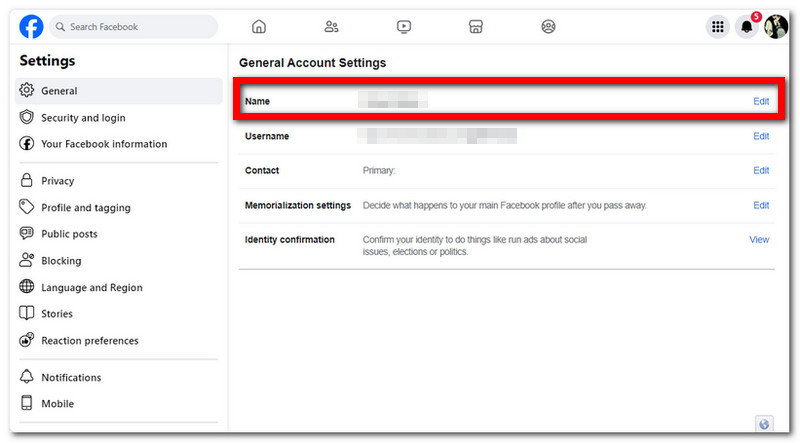Click the 'Primary:' contact text
The height and width of the screenshot is (443, 800).
pos(379,170)
